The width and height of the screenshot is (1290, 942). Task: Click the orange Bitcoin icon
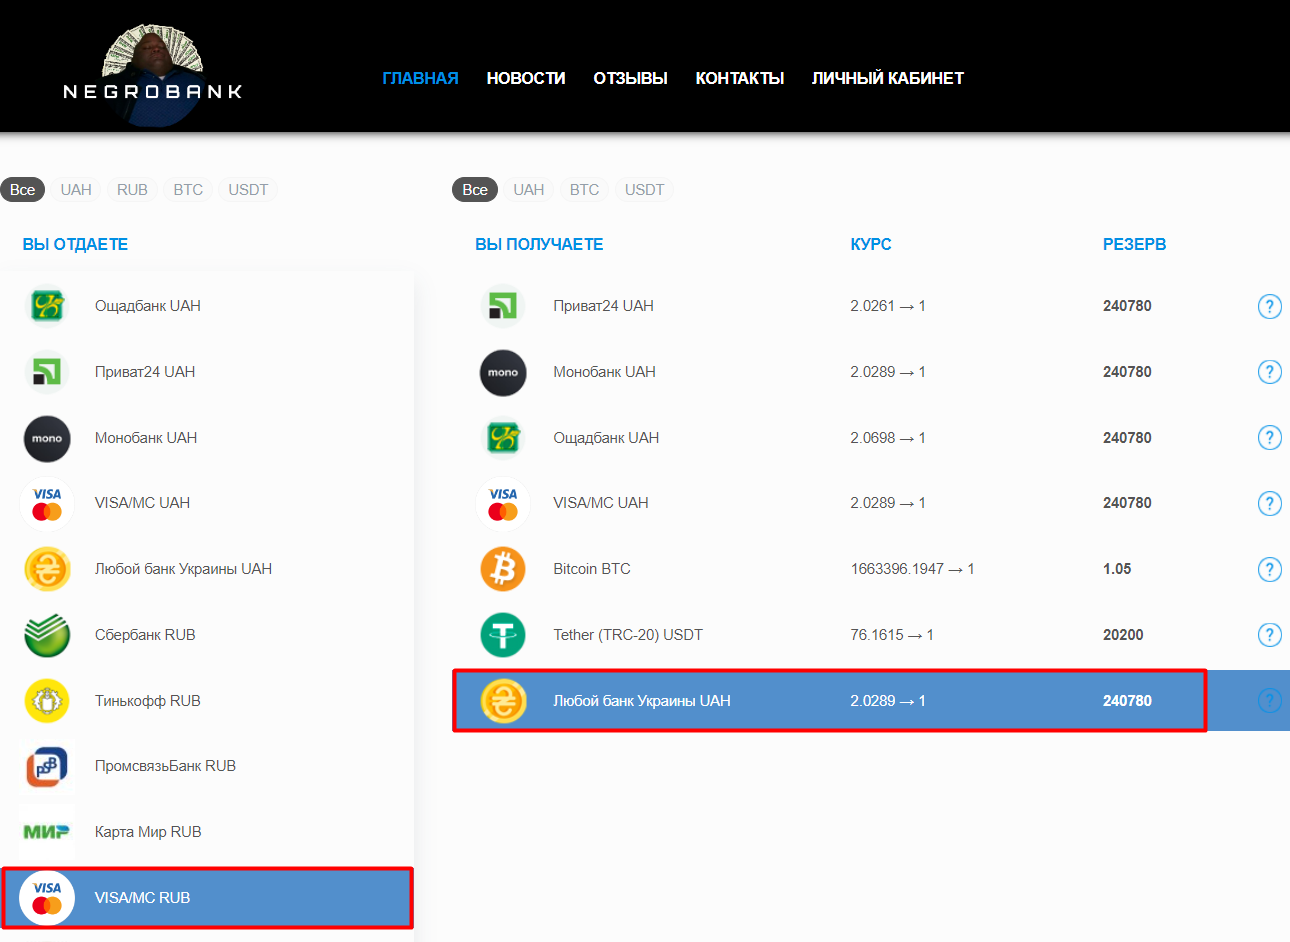(x=503, y=569)
